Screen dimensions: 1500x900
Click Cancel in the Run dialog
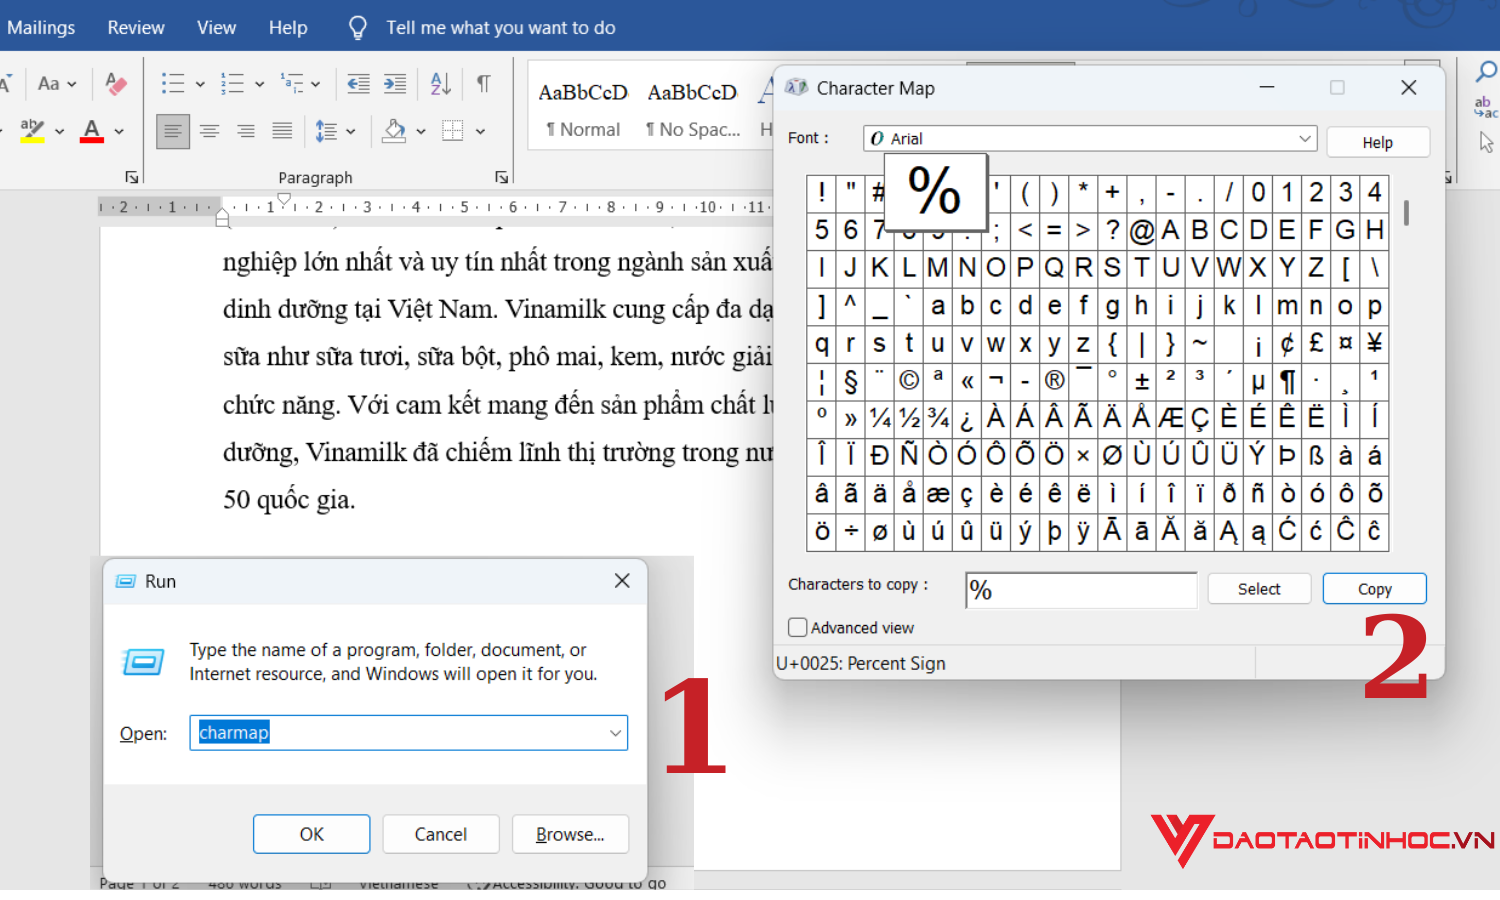[x=441, y=834]
